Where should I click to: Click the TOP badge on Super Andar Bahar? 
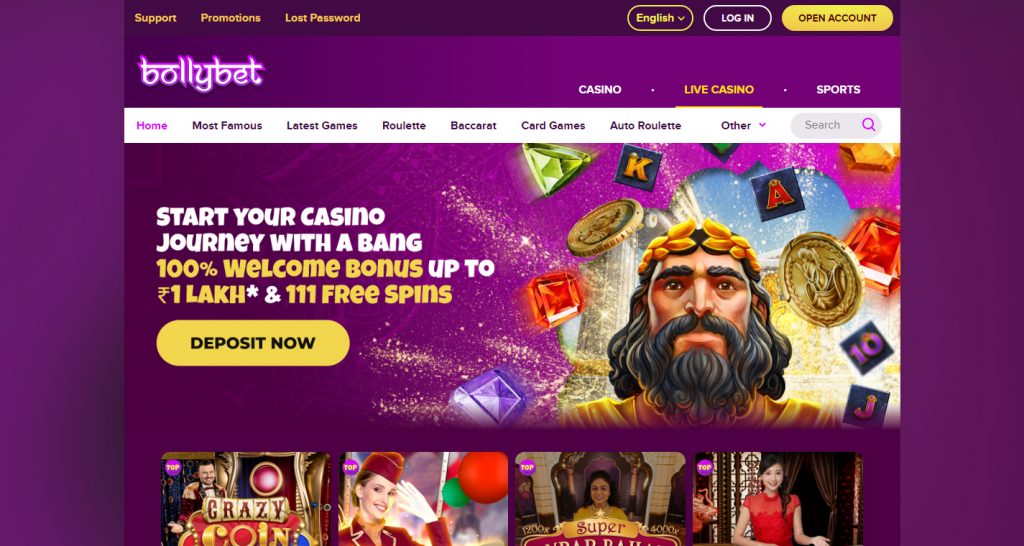(x=527, y=467)
